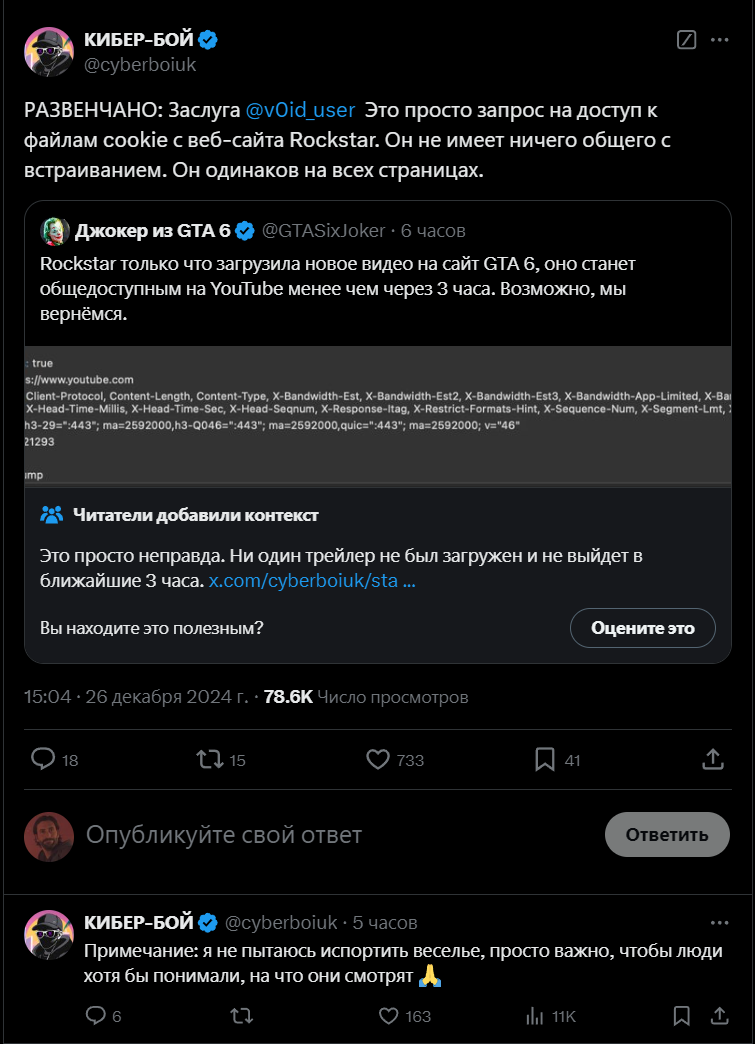Like the main post with 733 likes
This screenshot has width=755, height=1044.
(x=377, y=759)
